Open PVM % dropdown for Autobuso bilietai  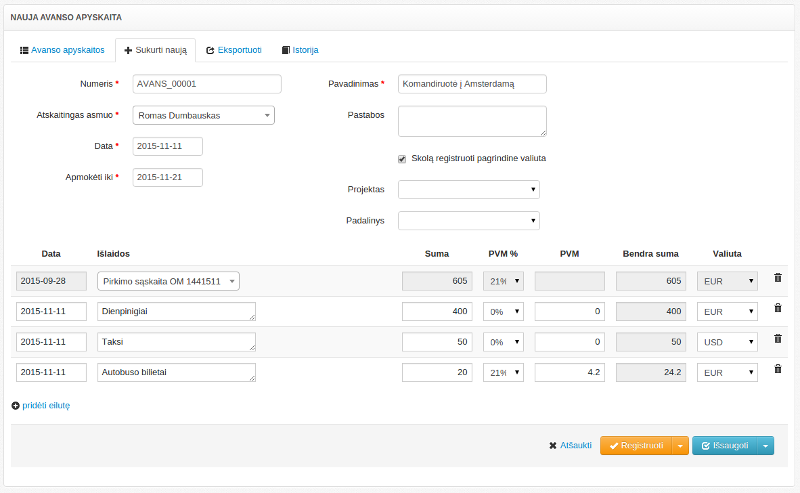505,373
